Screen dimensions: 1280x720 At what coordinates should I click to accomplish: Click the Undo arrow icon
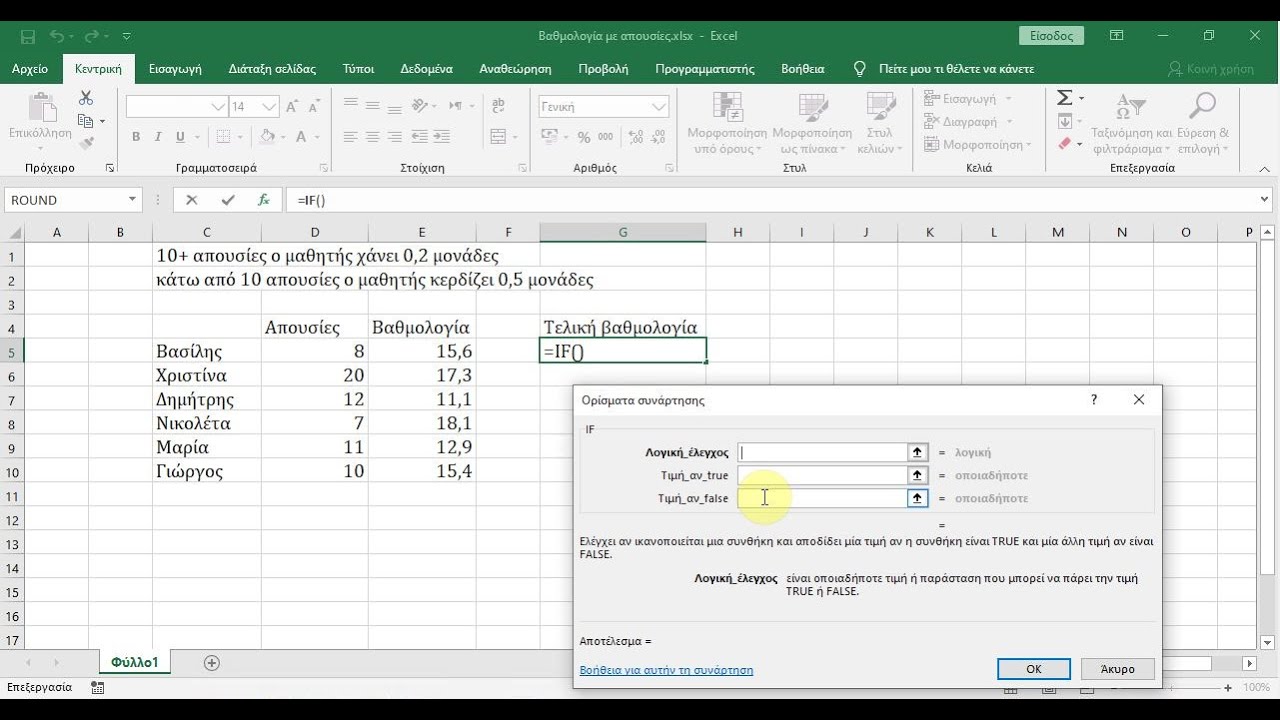[59, 36]
